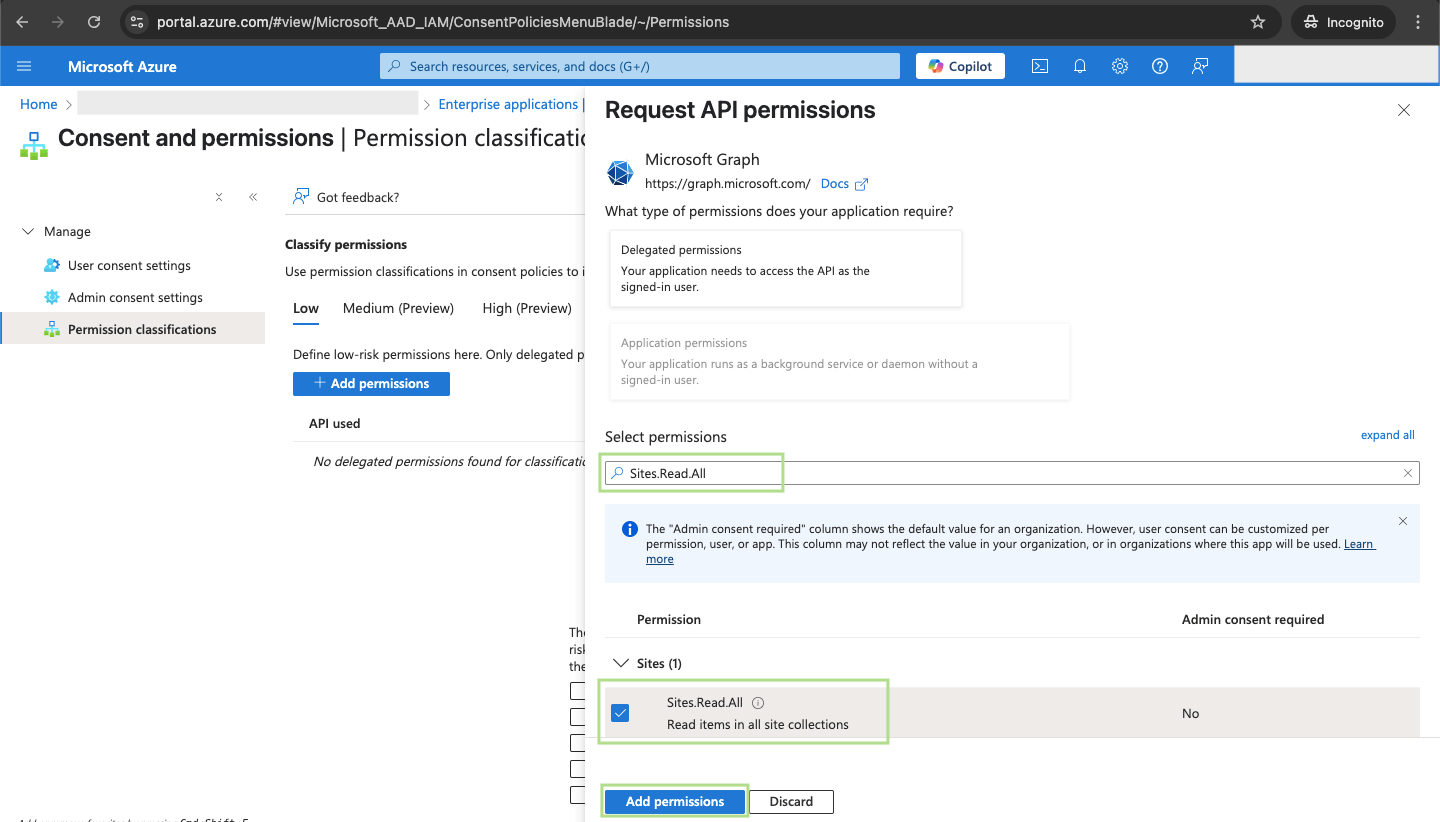
Task: Click the Sites.Read.All info icon
Action: [x=758, y=703]
